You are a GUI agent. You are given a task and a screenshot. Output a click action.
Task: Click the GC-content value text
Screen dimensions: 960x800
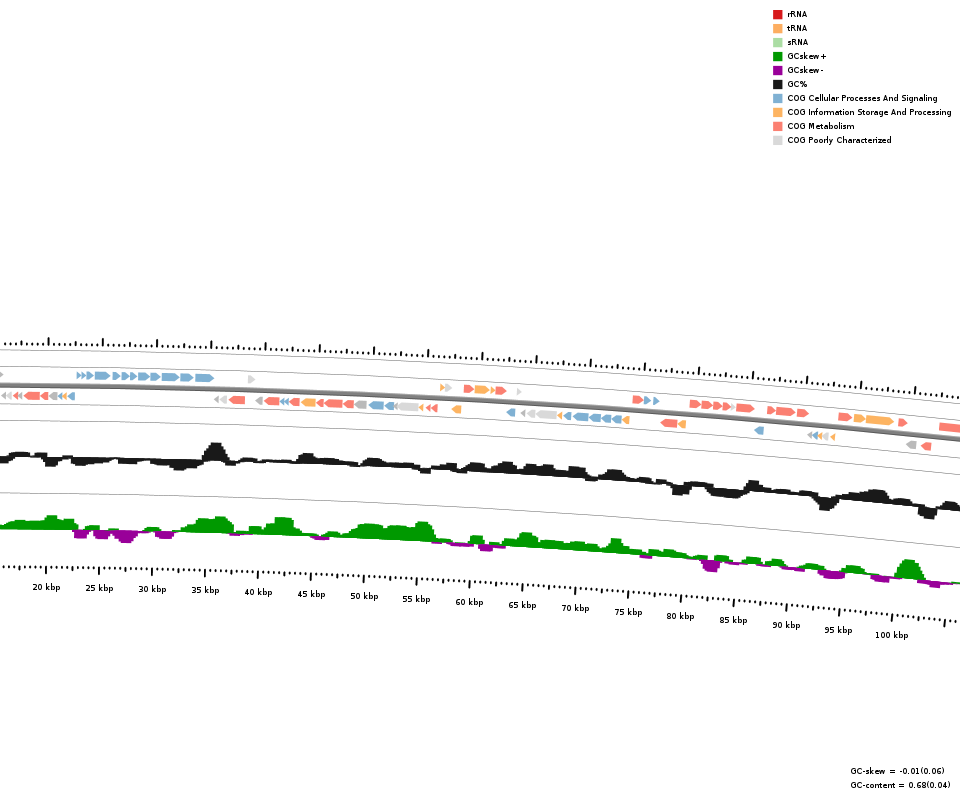pyautogui.click(x=900, y=785)
